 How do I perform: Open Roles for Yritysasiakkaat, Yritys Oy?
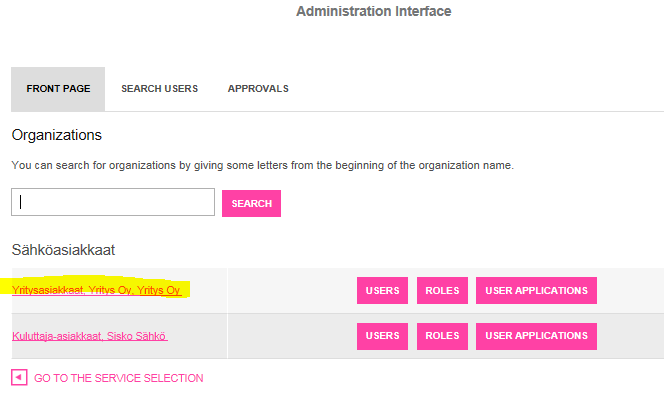[x=442, y=291]
